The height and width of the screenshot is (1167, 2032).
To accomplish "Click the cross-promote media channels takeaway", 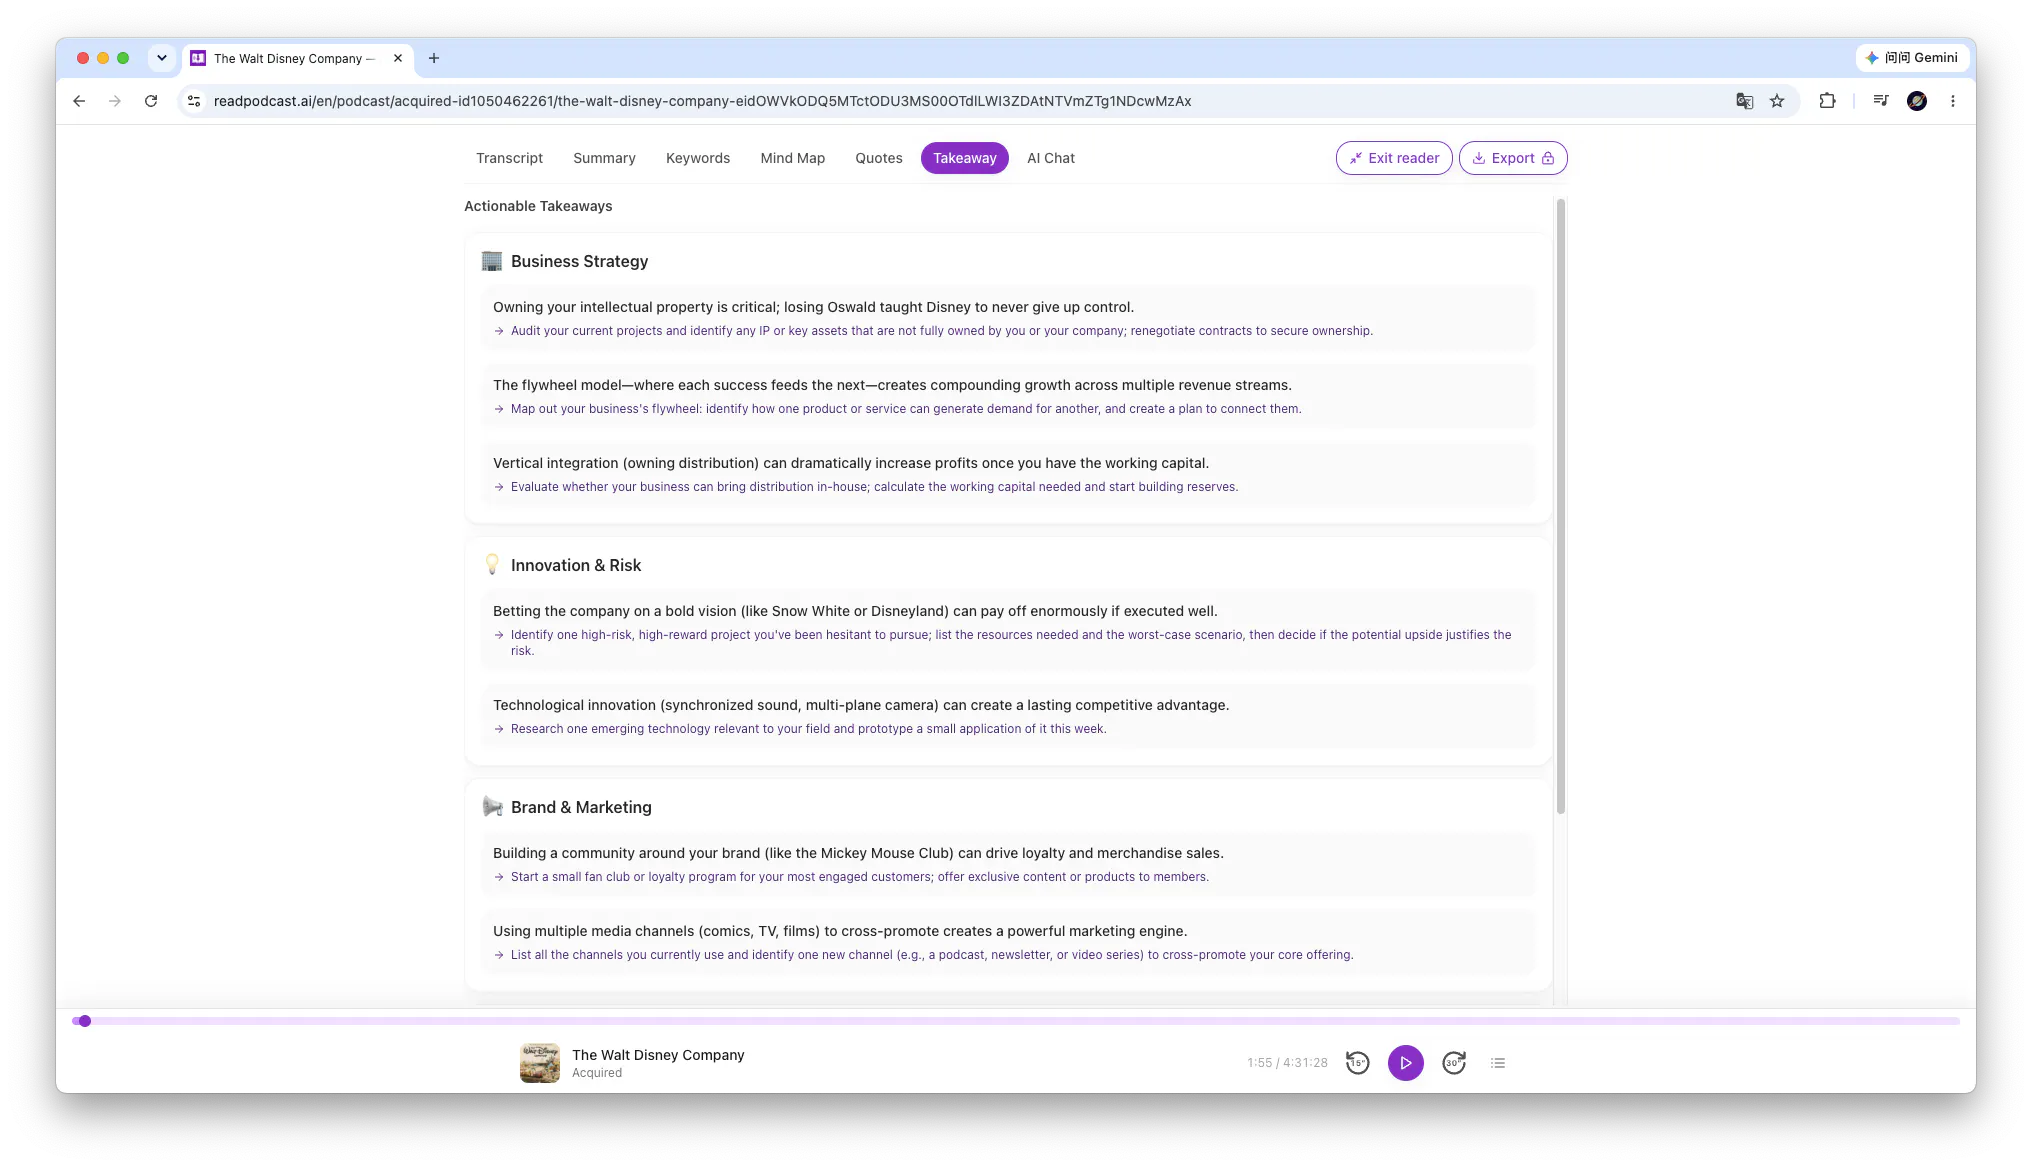I will point(840,931).
